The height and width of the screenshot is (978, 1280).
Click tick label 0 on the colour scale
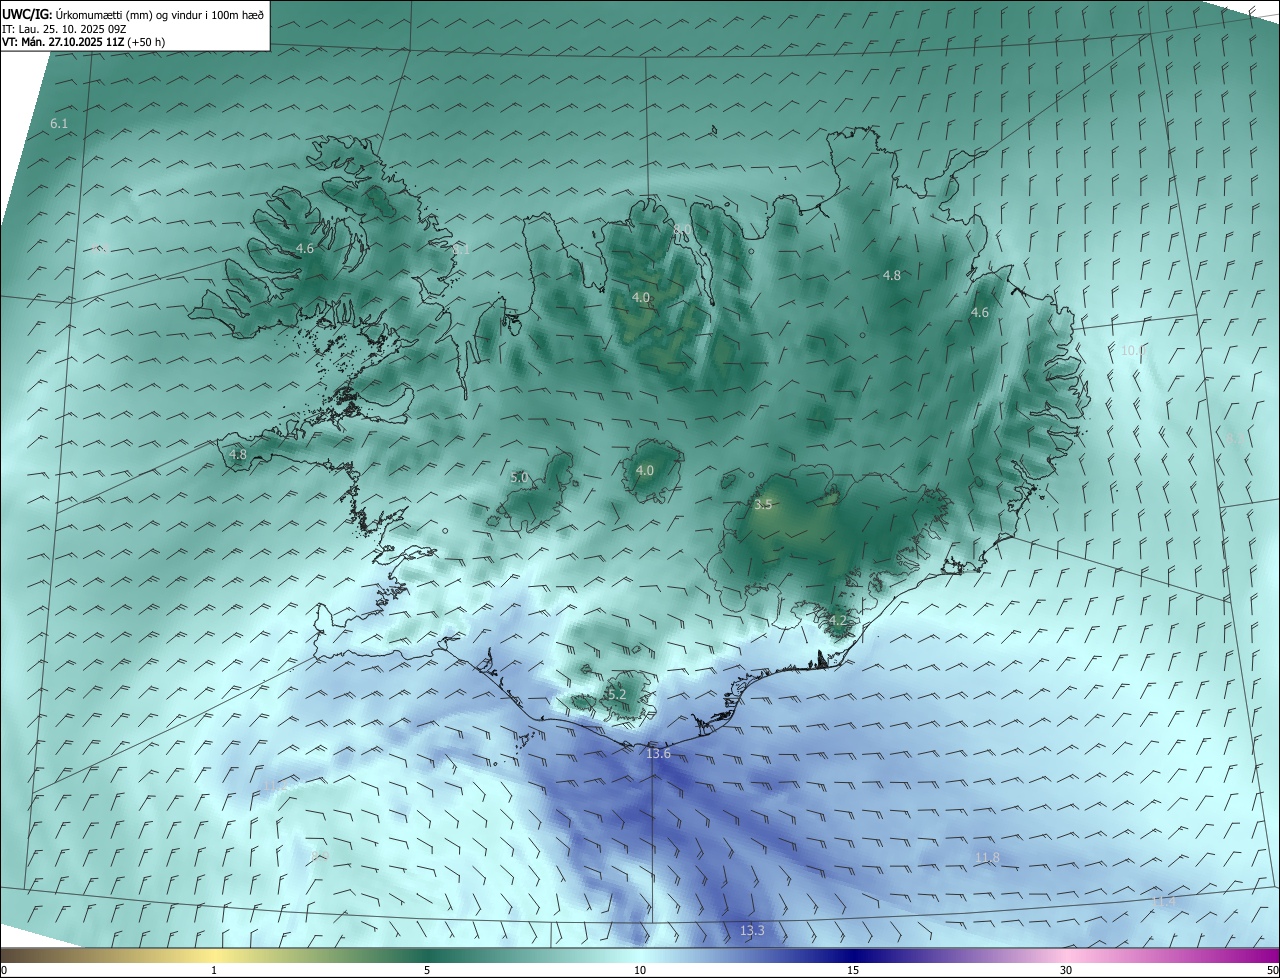4,971
